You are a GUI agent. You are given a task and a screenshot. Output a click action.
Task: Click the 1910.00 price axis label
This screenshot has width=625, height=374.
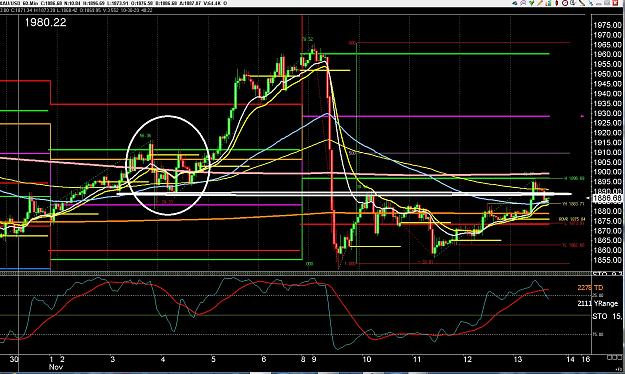tap(607, 152)
